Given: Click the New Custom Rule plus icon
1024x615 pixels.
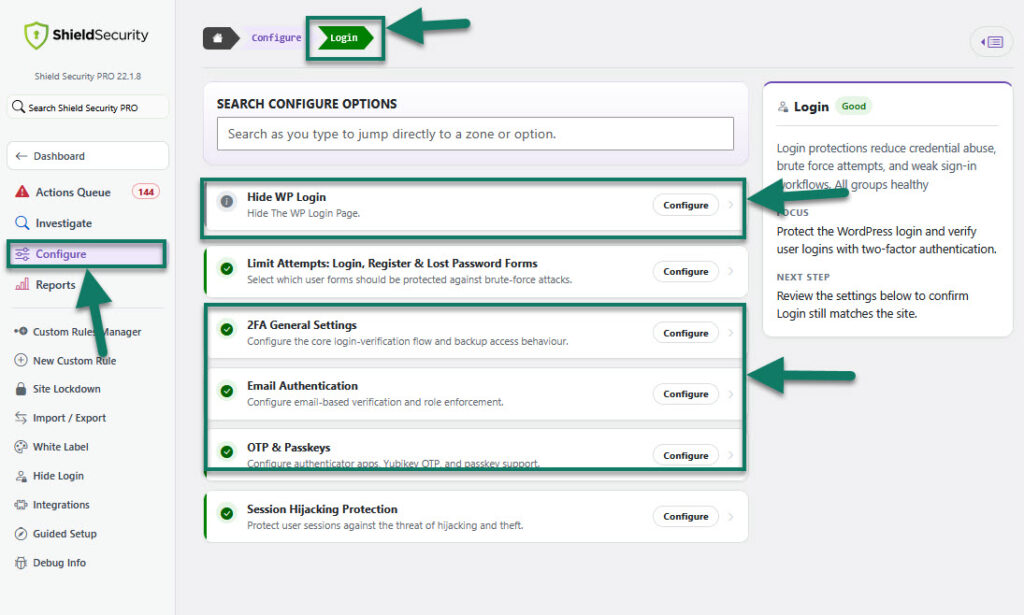Looking at the screenshot, I should point(21,360).
